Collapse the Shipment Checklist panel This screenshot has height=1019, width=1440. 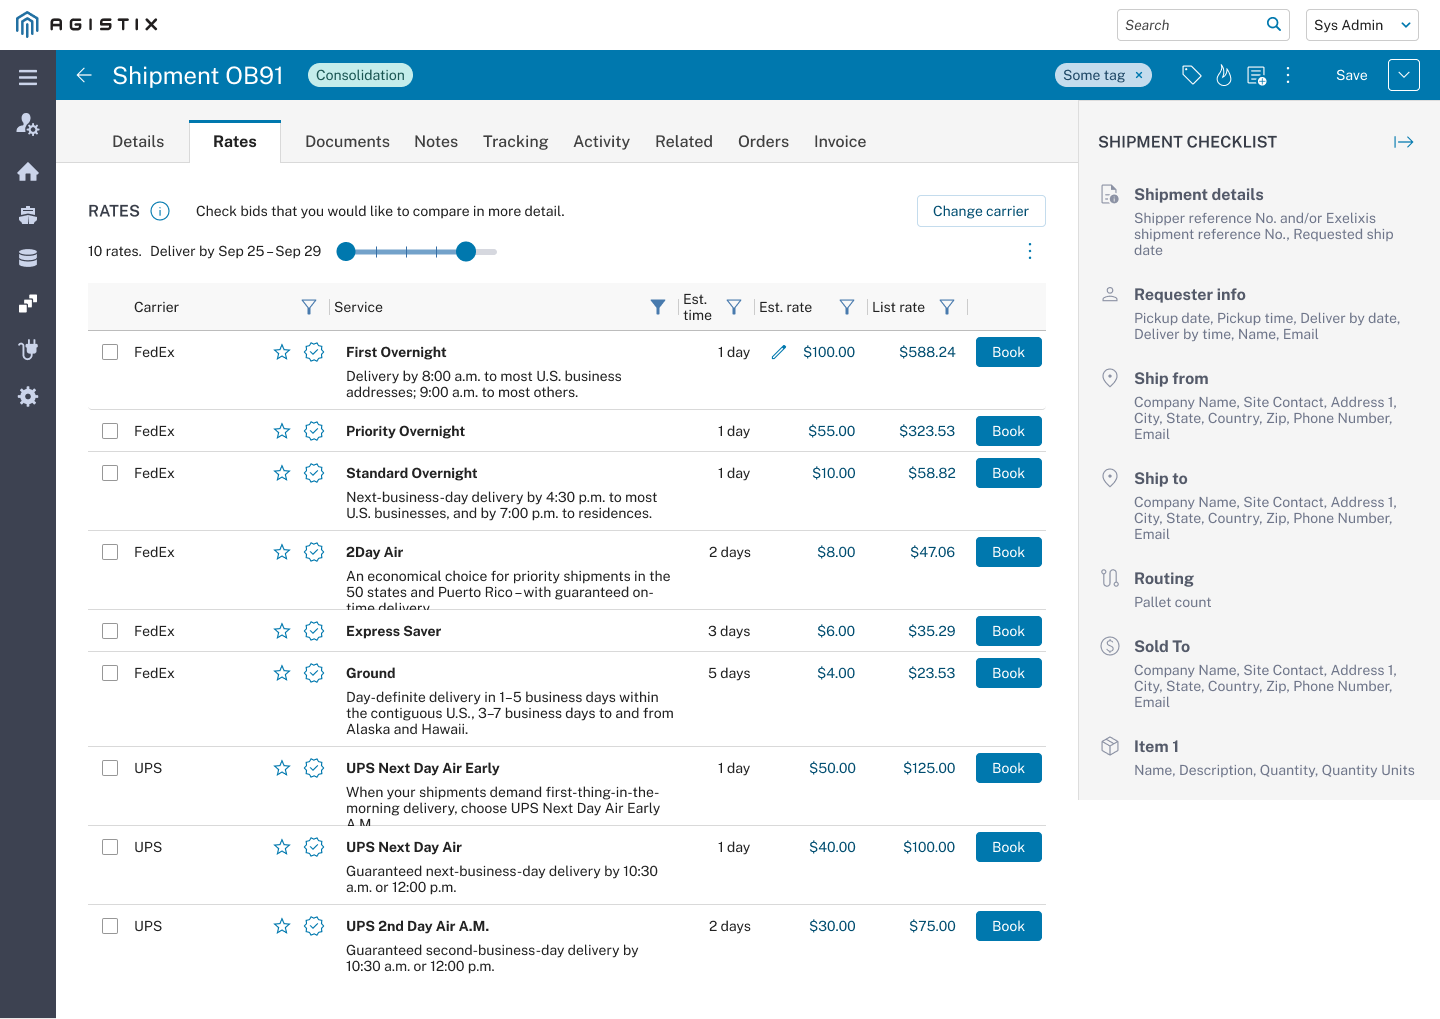(1403, 142)
